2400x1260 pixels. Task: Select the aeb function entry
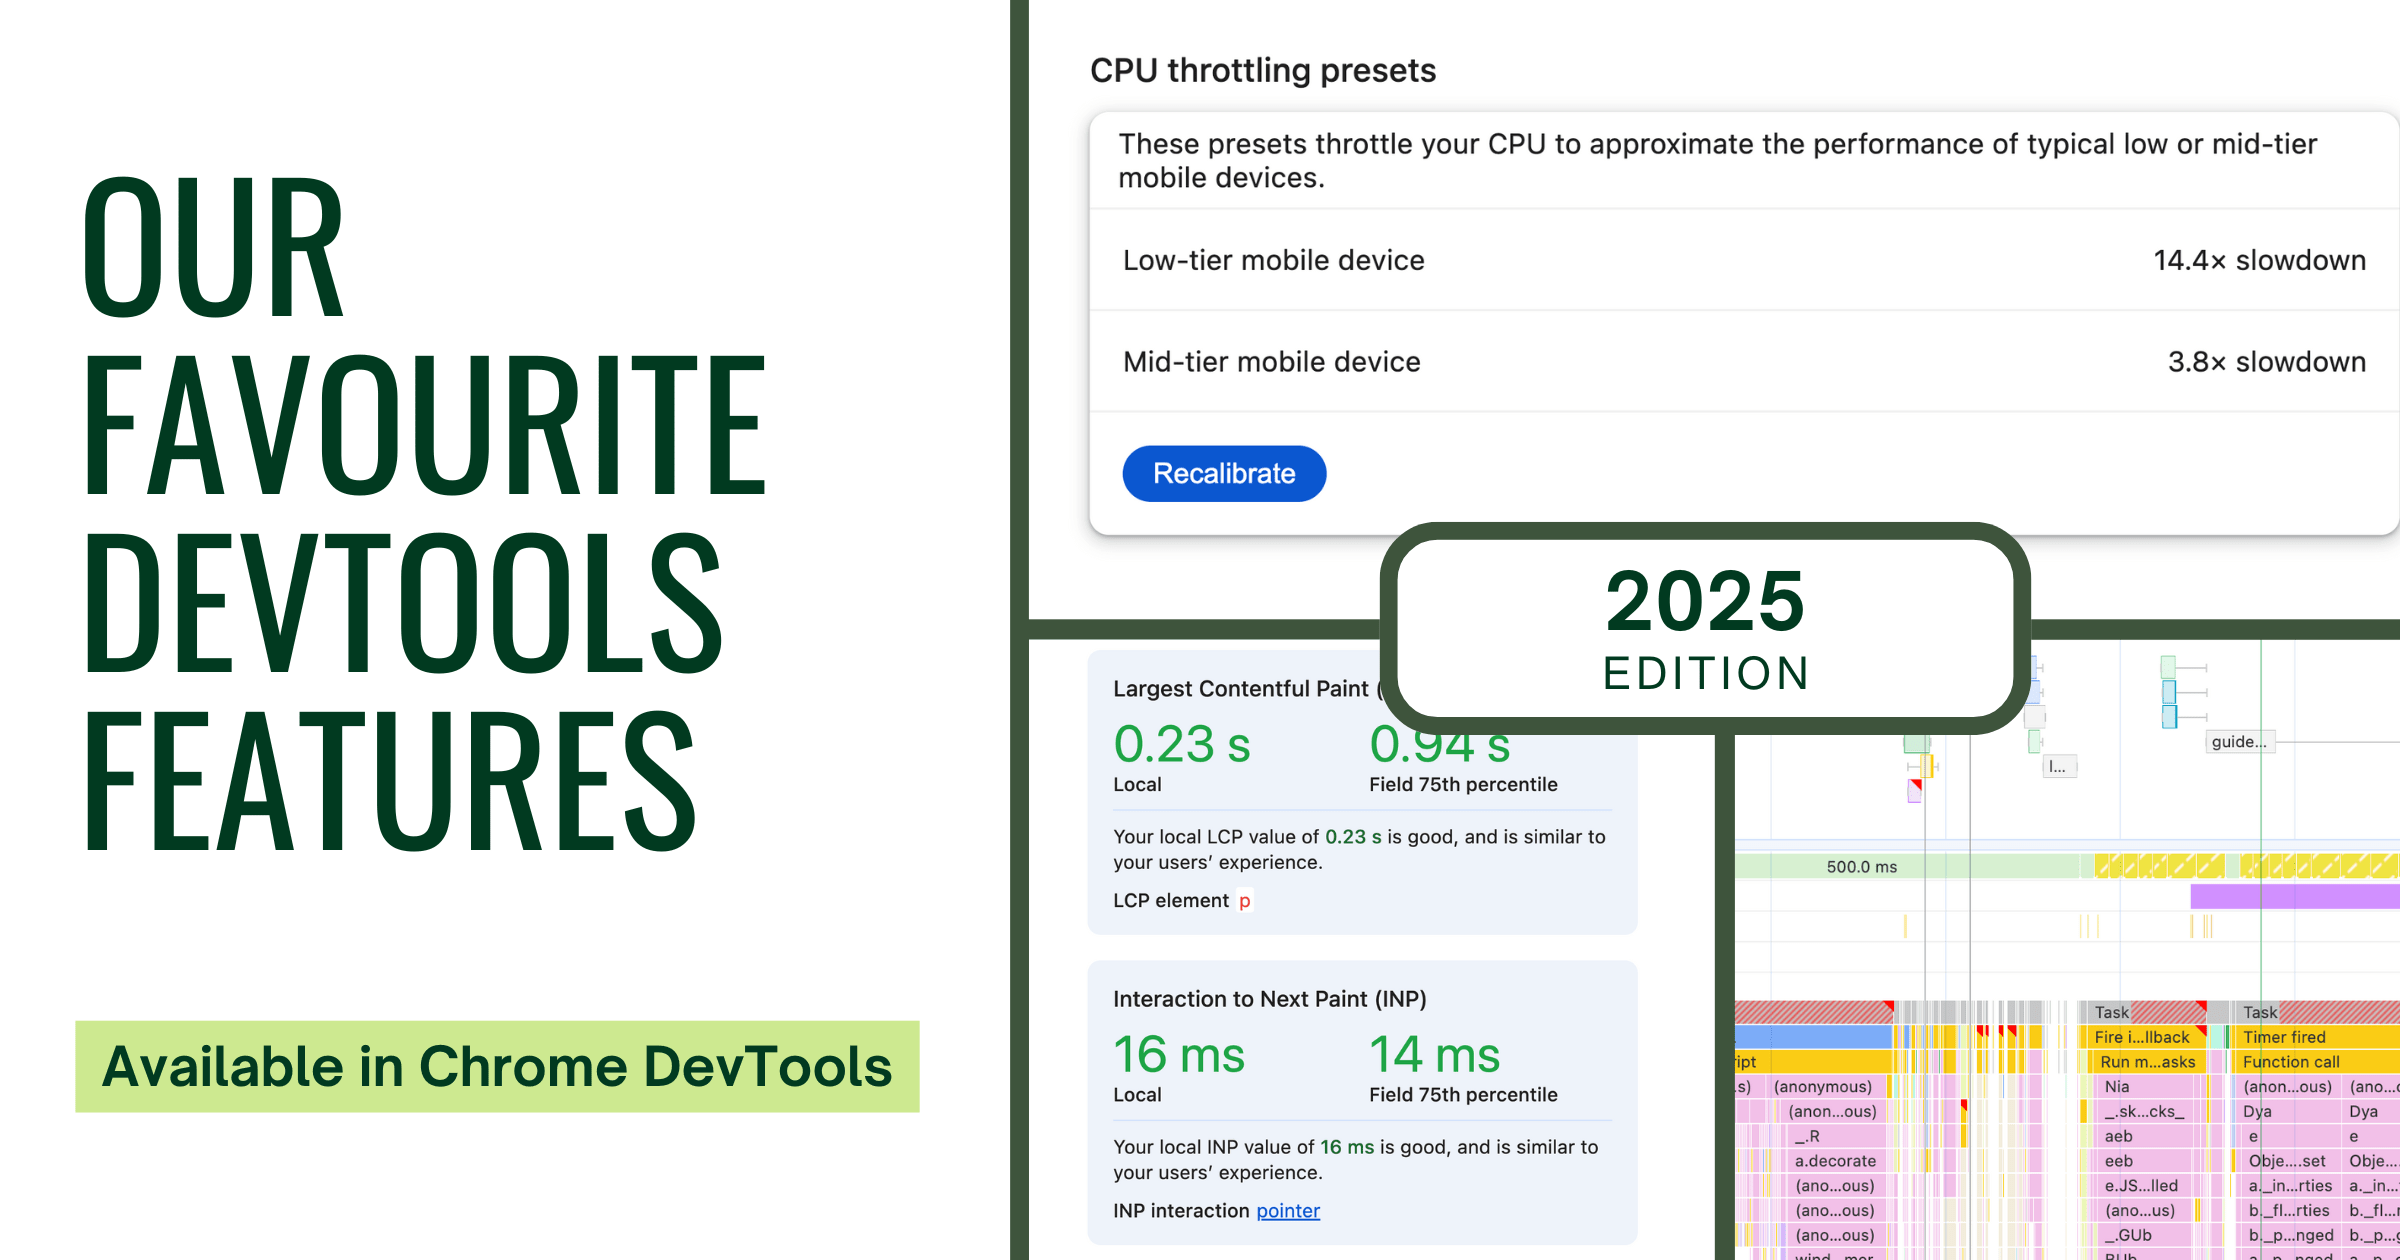click(x=2144, y=1137)
